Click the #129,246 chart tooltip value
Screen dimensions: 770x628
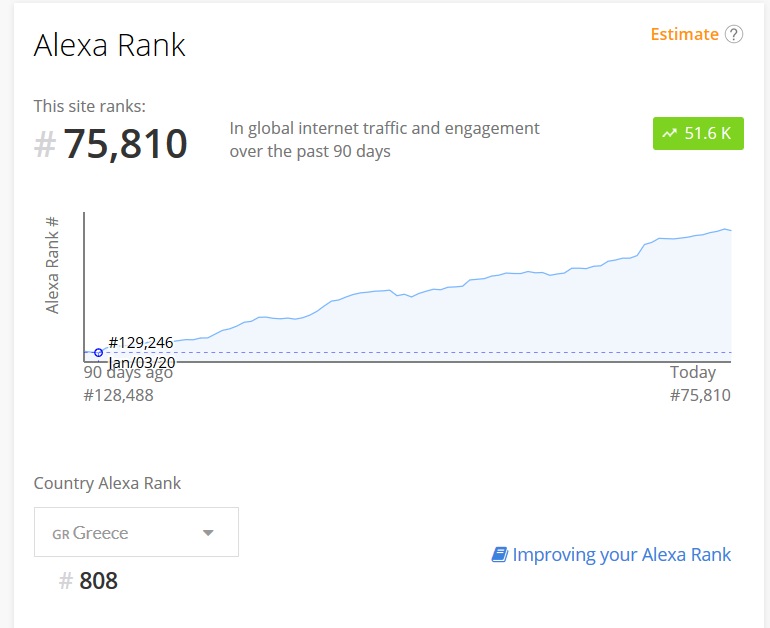point(141,342)
